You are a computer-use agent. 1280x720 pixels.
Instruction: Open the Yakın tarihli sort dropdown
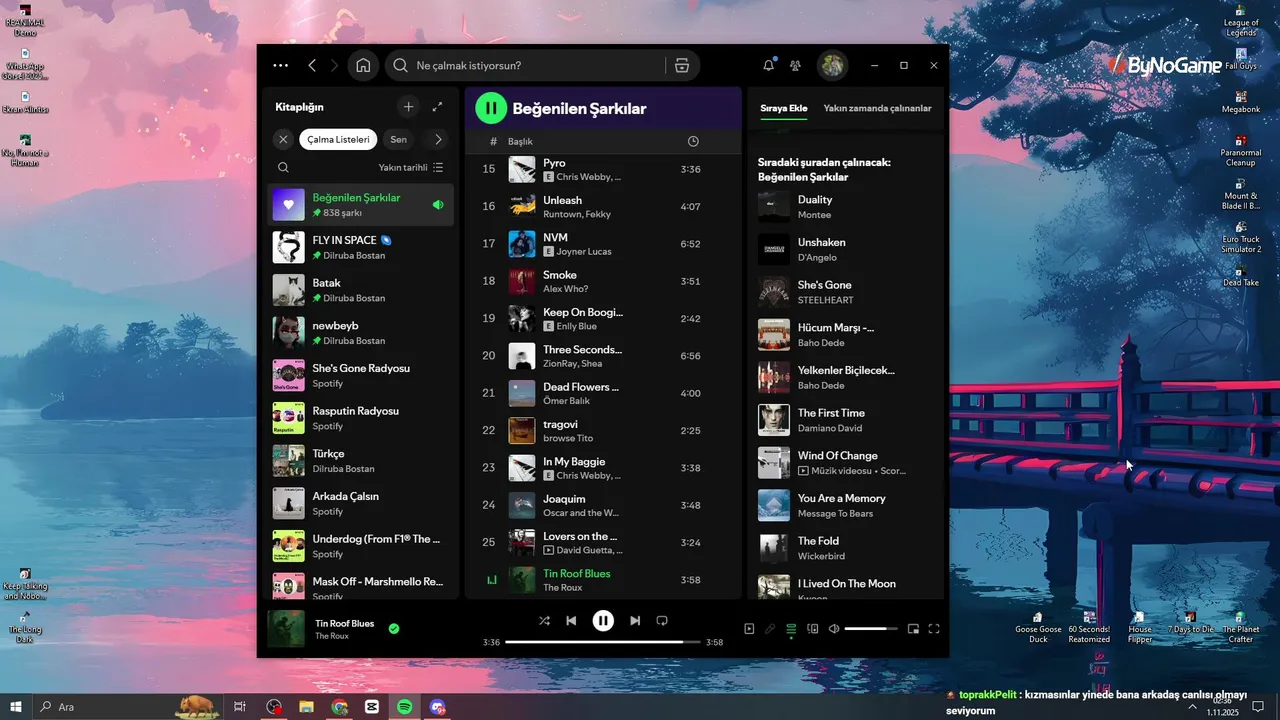[x=411, y=167]
